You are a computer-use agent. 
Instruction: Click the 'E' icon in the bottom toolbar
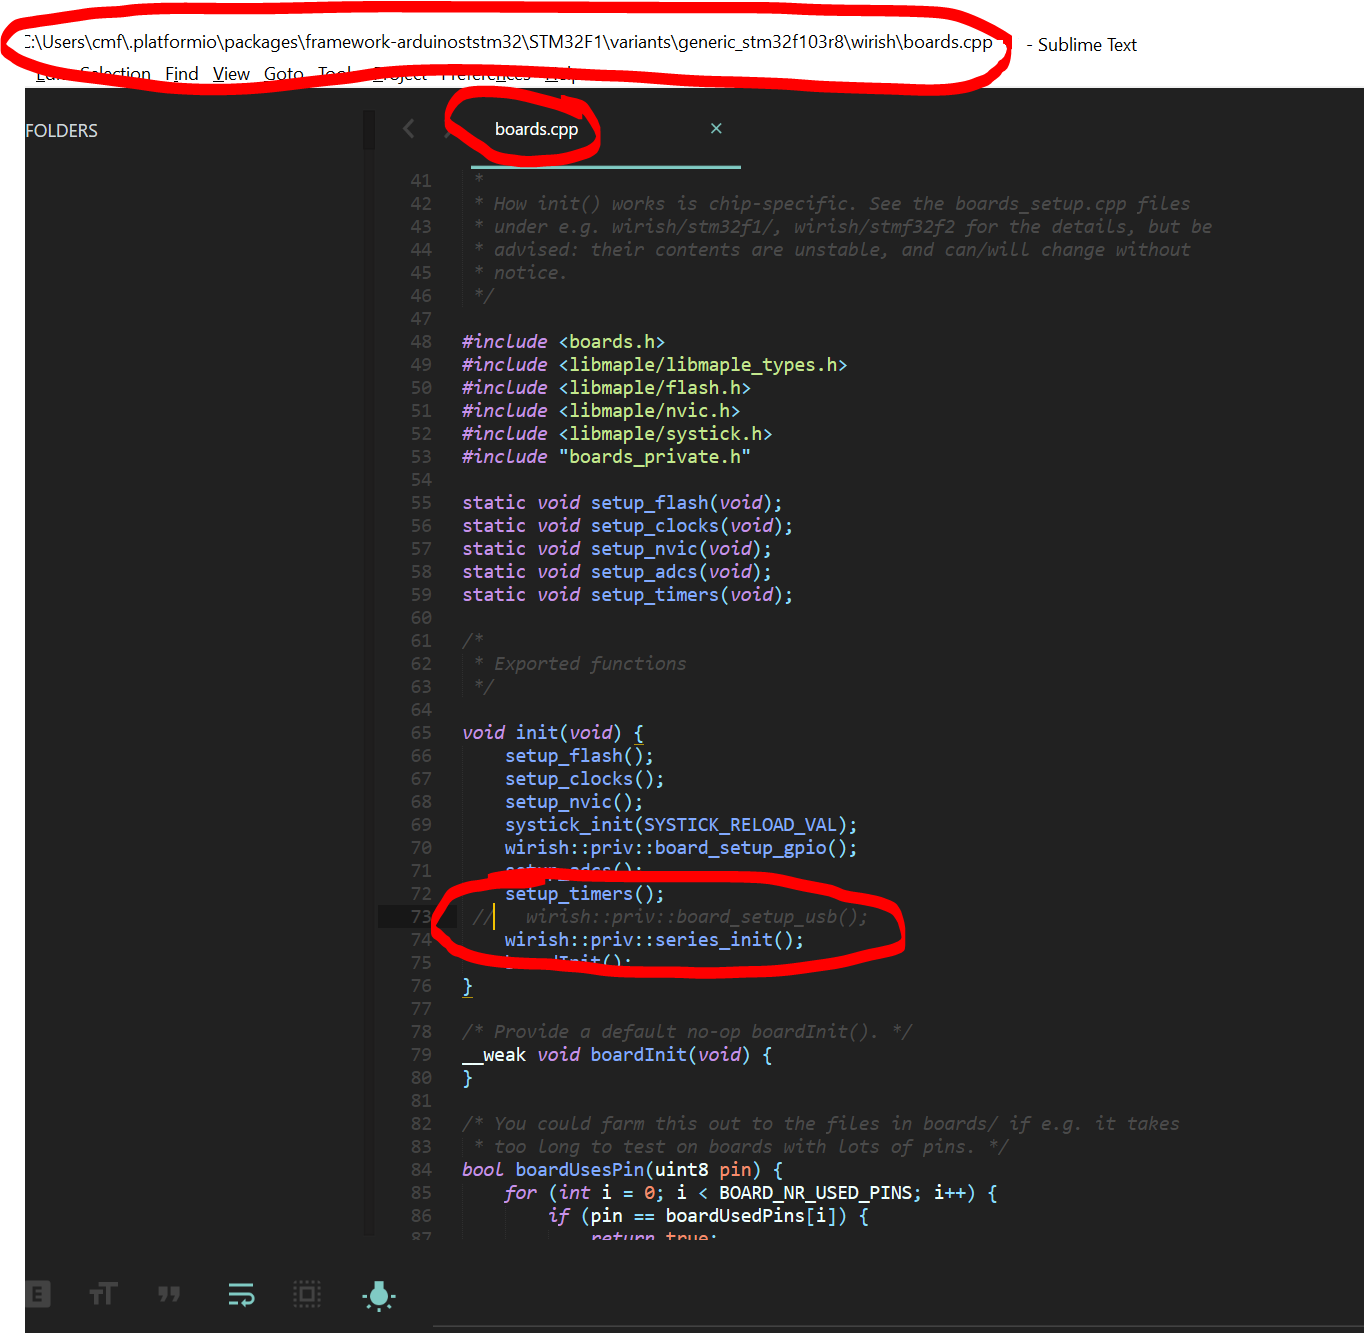coord(37,1295)
